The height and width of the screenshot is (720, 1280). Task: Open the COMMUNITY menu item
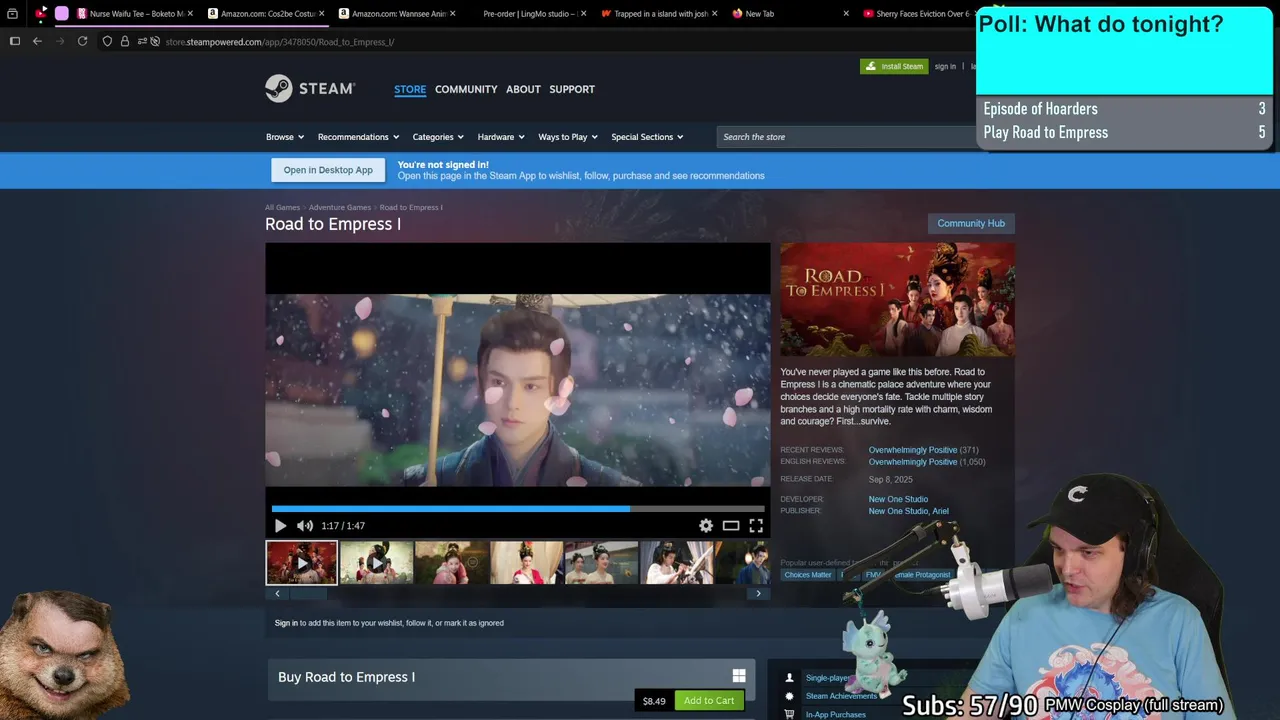click(x=466, y=89)
